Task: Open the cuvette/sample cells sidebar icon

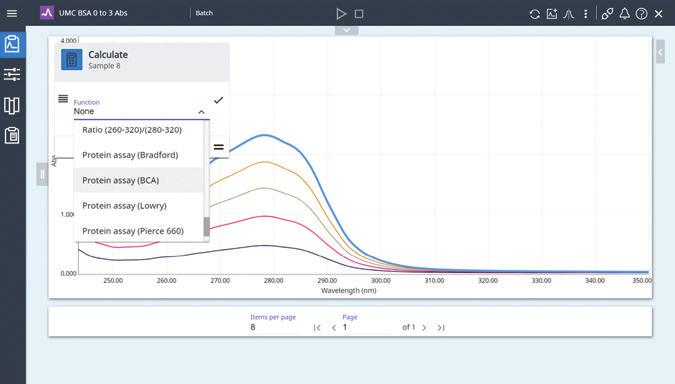Action: click(12, 105)
